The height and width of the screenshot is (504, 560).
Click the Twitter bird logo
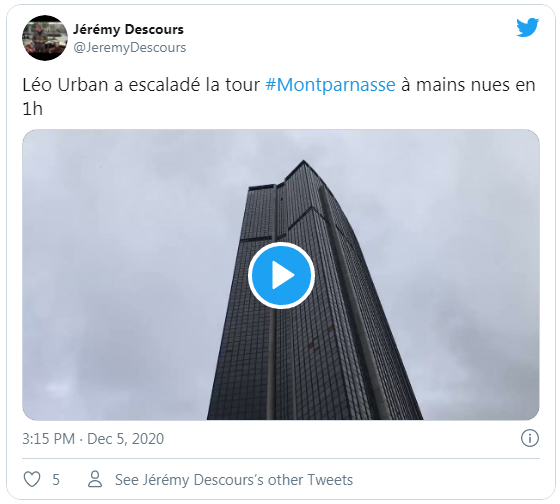coord(528,27)
